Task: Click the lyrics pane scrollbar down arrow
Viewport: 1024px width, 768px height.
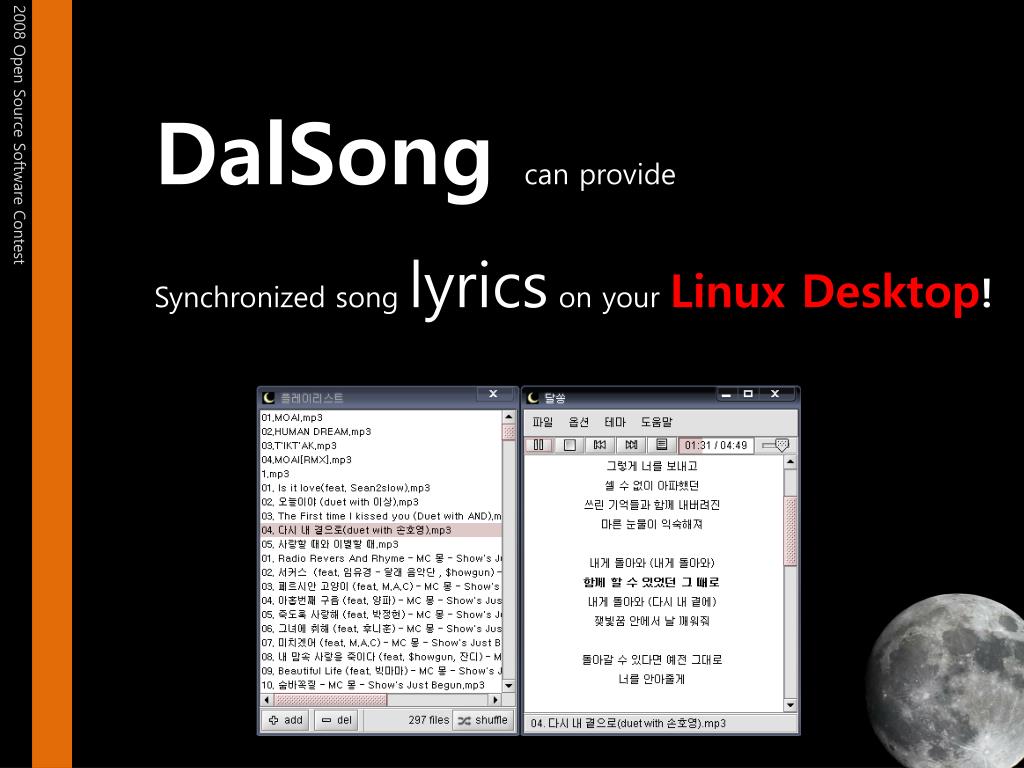Action: tap(790, 705)
